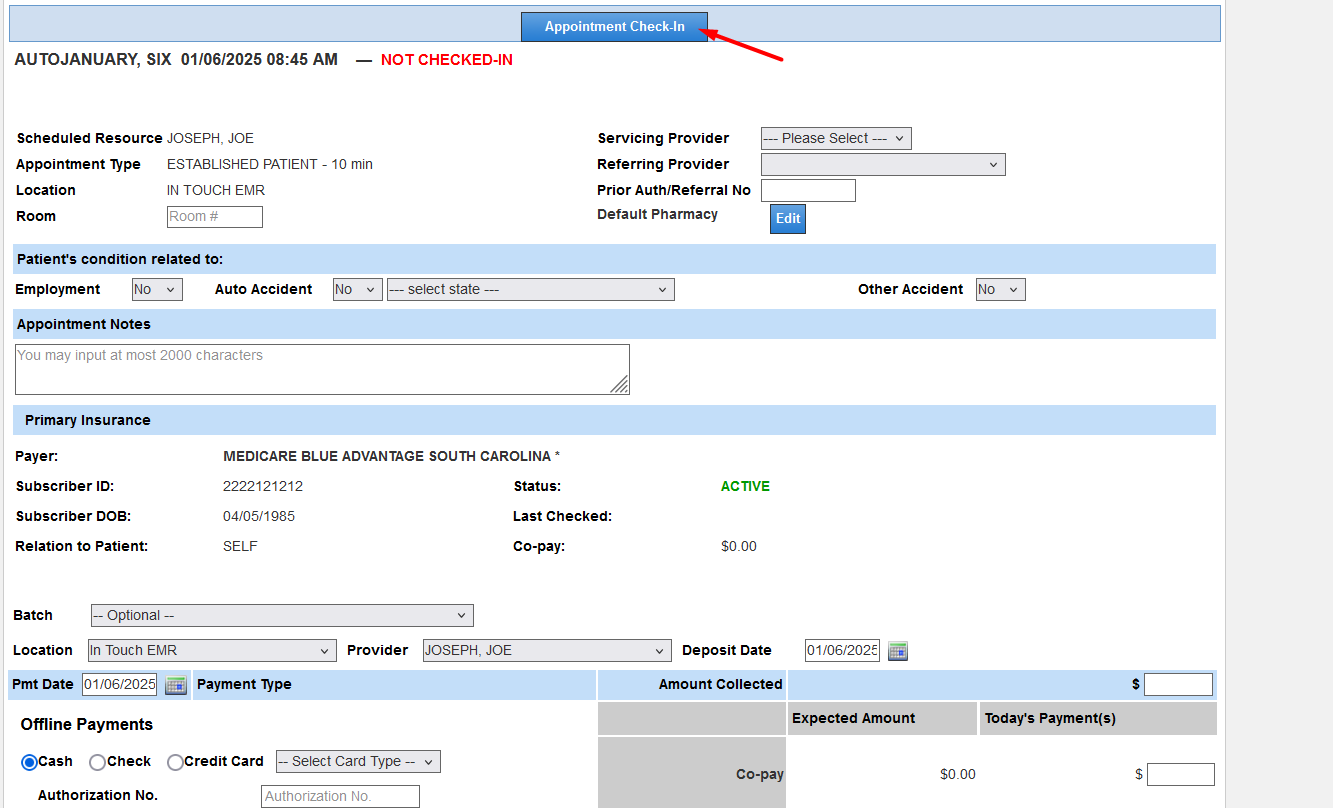Screen dimensions: 1333x808
Task: Expand the Batch optional dropdown
Action: click(281, 616)
